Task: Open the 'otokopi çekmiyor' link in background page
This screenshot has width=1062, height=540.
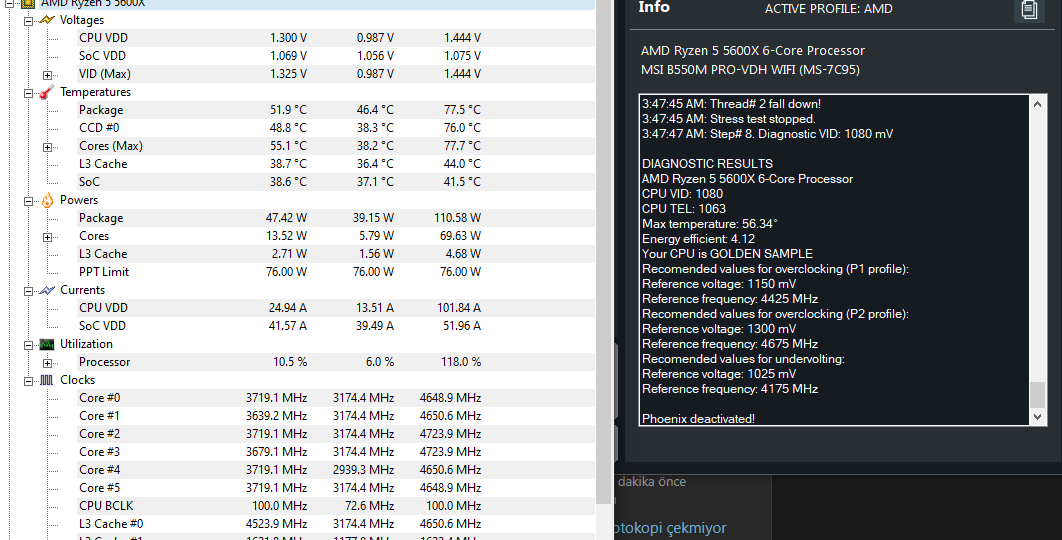Action: [x=670, y=528]
